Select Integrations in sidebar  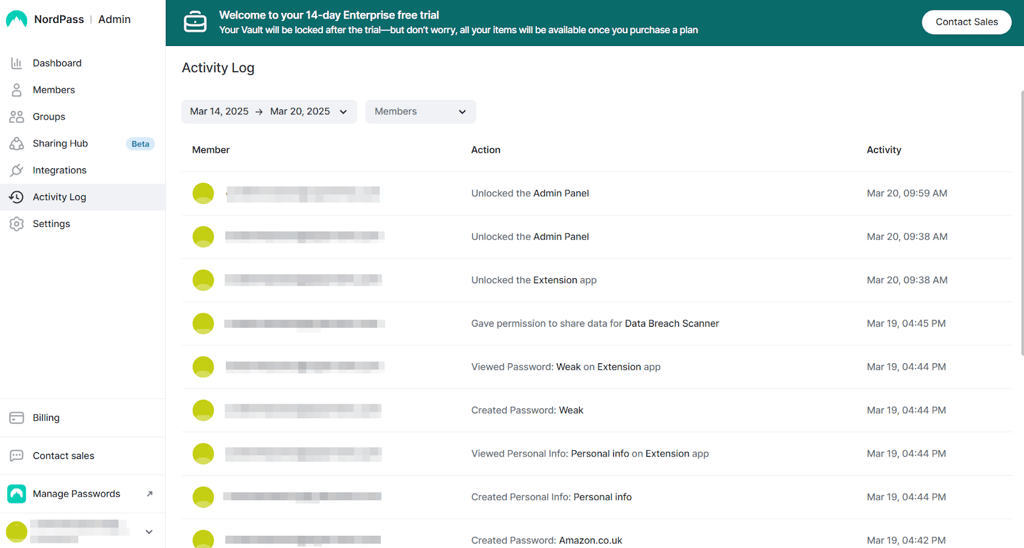pyautogui.click(x=82, y=170)
